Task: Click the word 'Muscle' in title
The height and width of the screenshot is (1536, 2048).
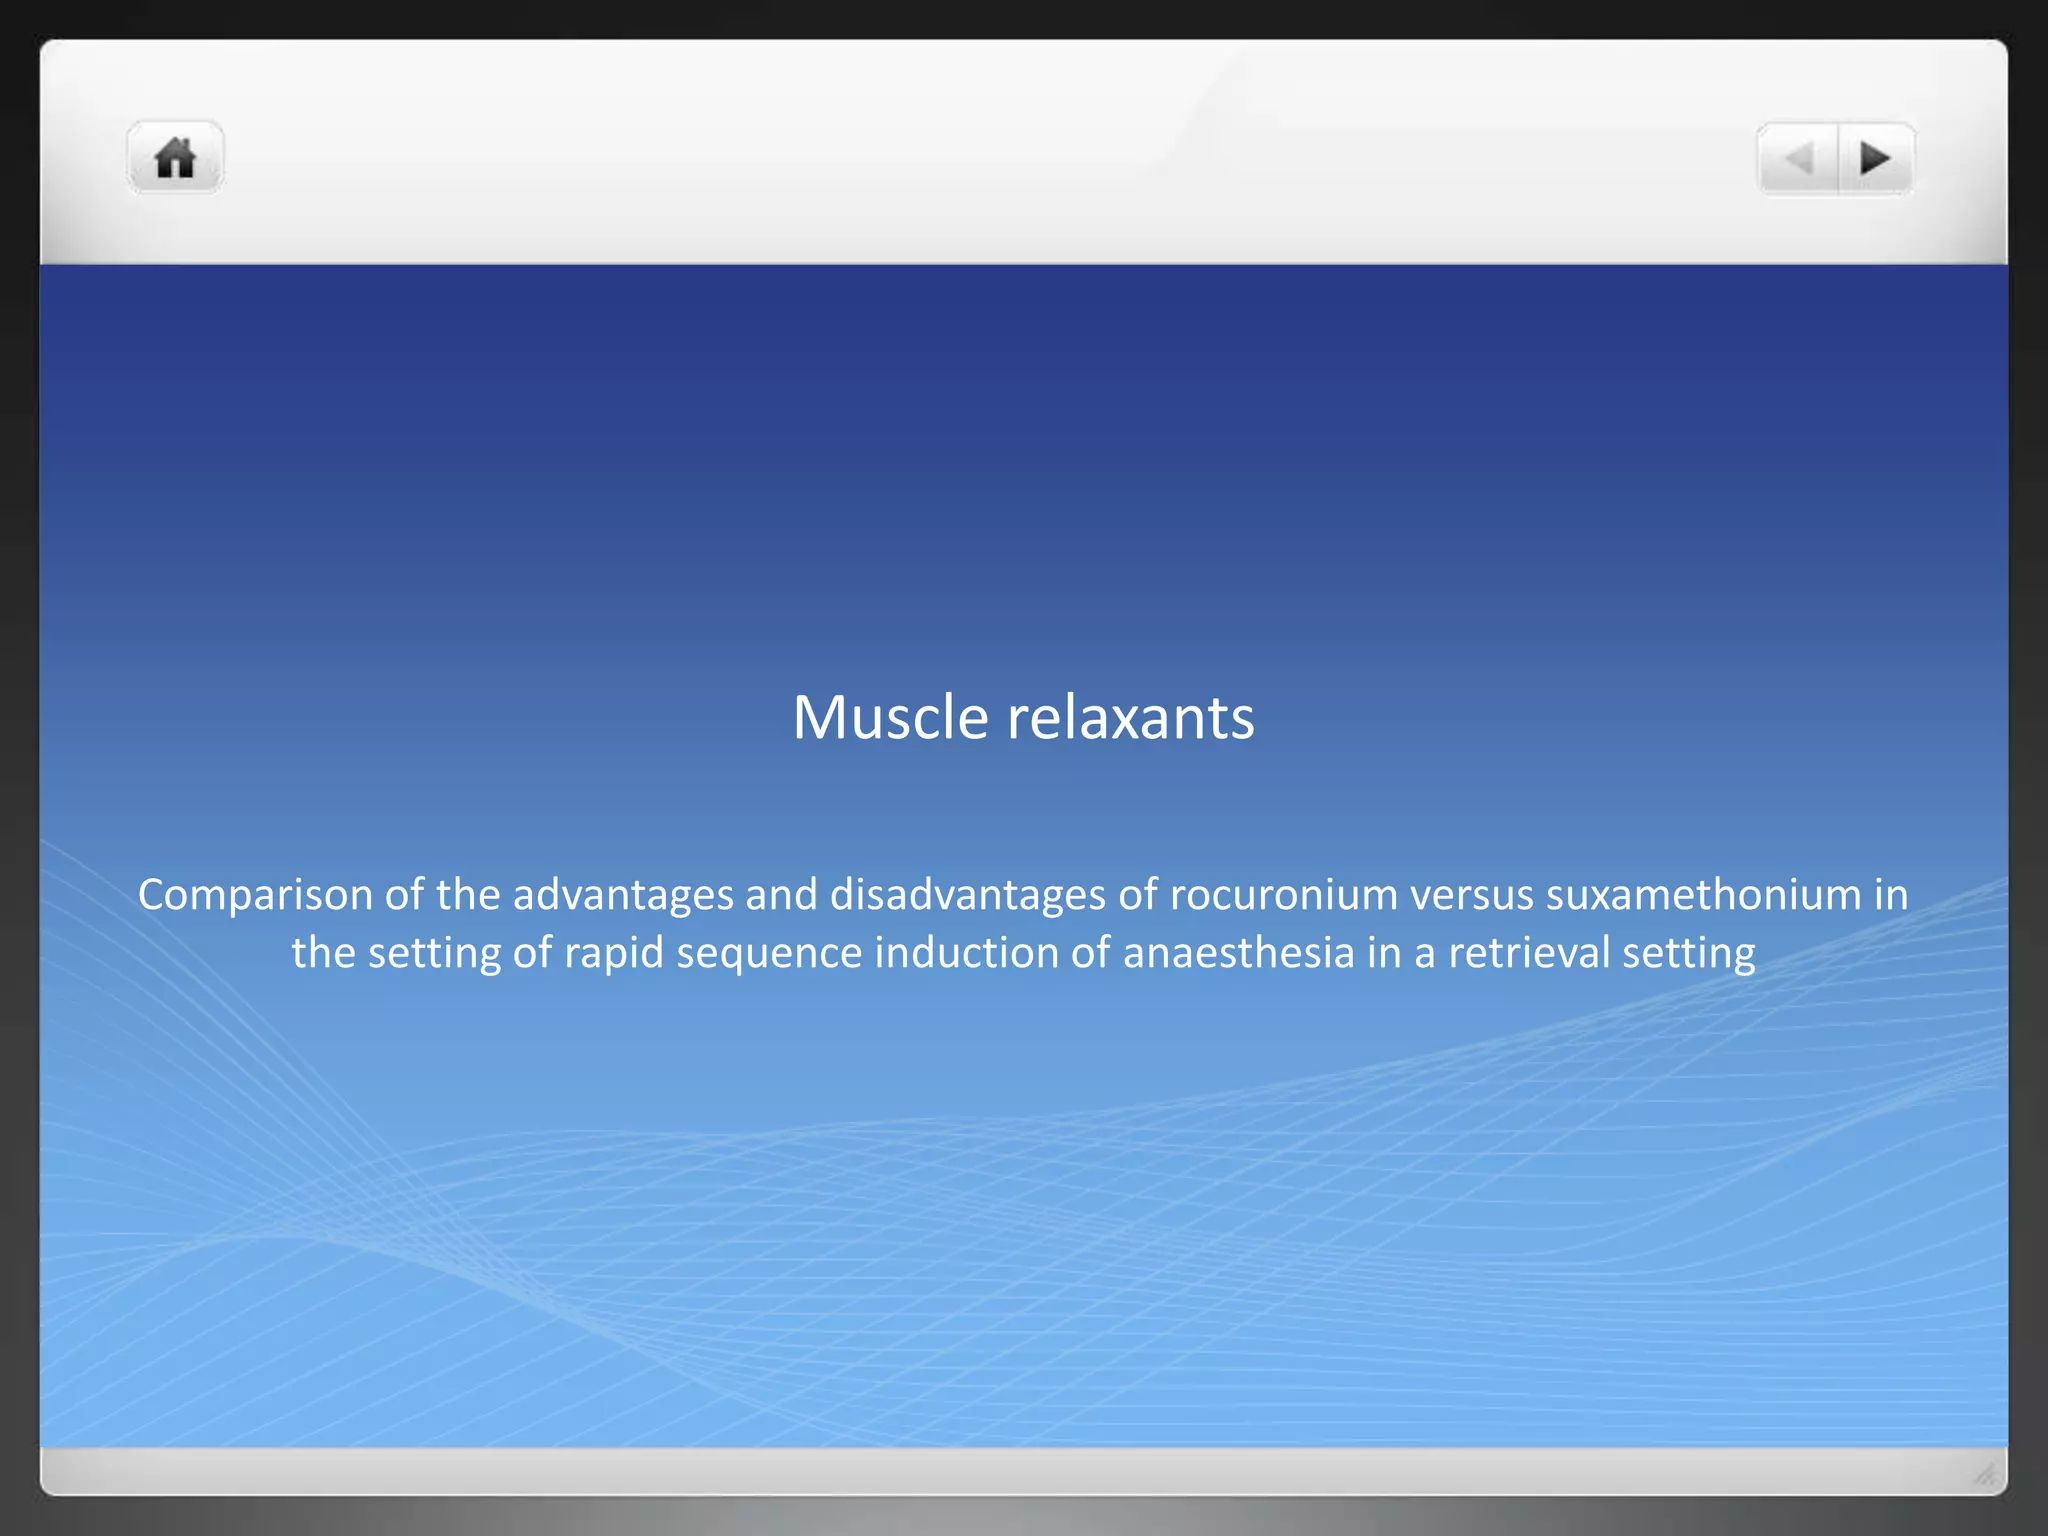Action: [890, 718]
